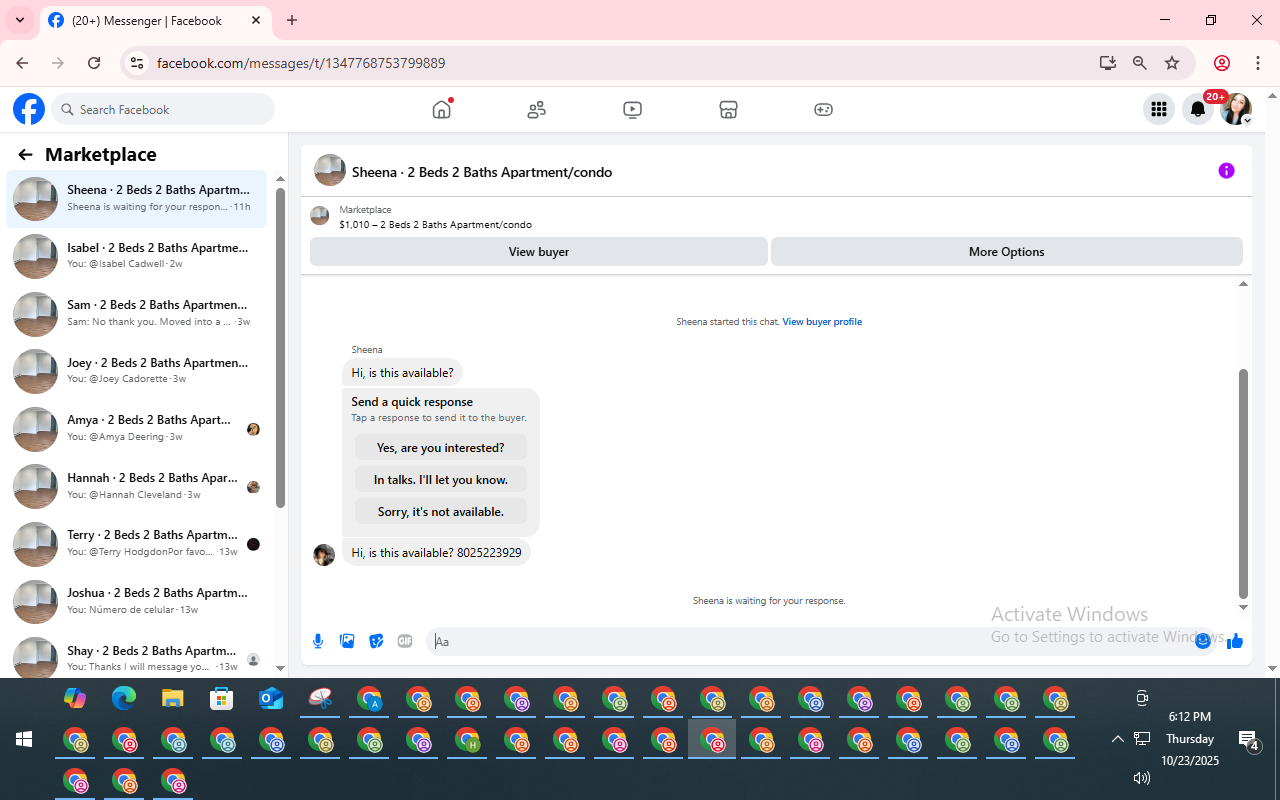Open the Facebook logo home link
The height and width of the screenshot is (800, 1280).
29,109
